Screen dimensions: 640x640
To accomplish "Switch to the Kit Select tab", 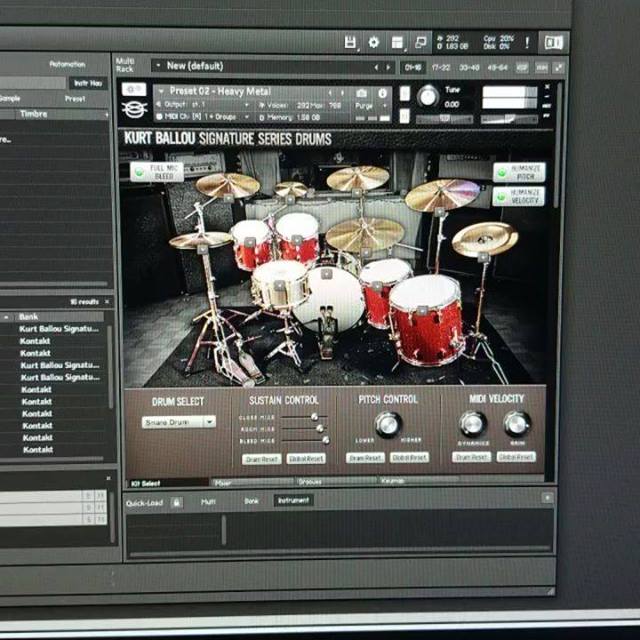I will (x=168, y=483).
